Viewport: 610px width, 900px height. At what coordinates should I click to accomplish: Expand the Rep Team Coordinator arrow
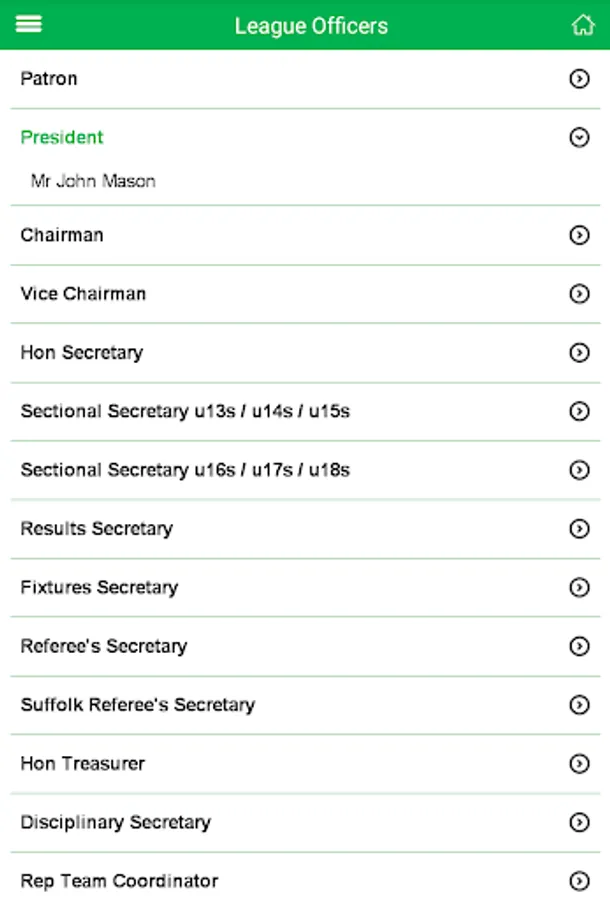click(x=579, y=881)
